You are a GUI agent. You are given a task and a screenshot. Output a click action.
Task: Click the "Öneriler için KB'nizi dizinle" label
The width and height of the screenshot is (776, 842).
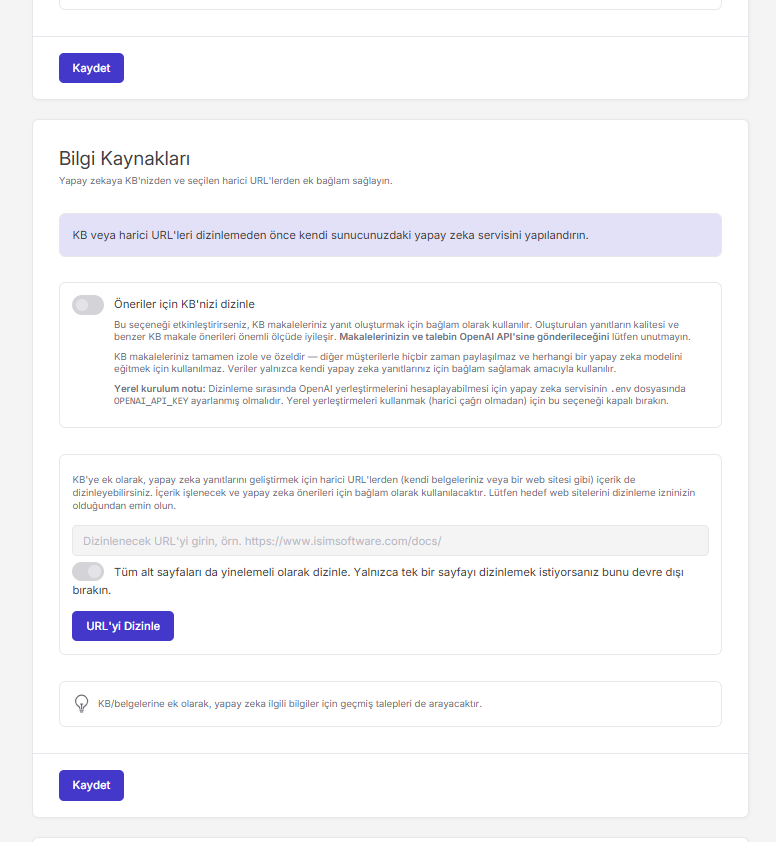184,304
